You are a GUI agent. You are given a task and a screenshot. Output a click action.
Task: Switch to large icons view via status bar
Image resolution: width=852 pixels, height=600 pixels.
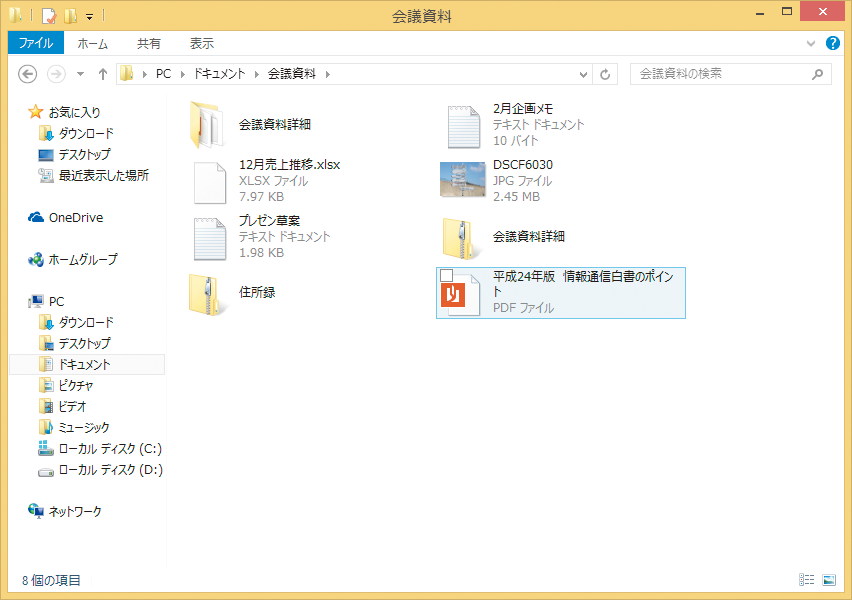point(829,580)
